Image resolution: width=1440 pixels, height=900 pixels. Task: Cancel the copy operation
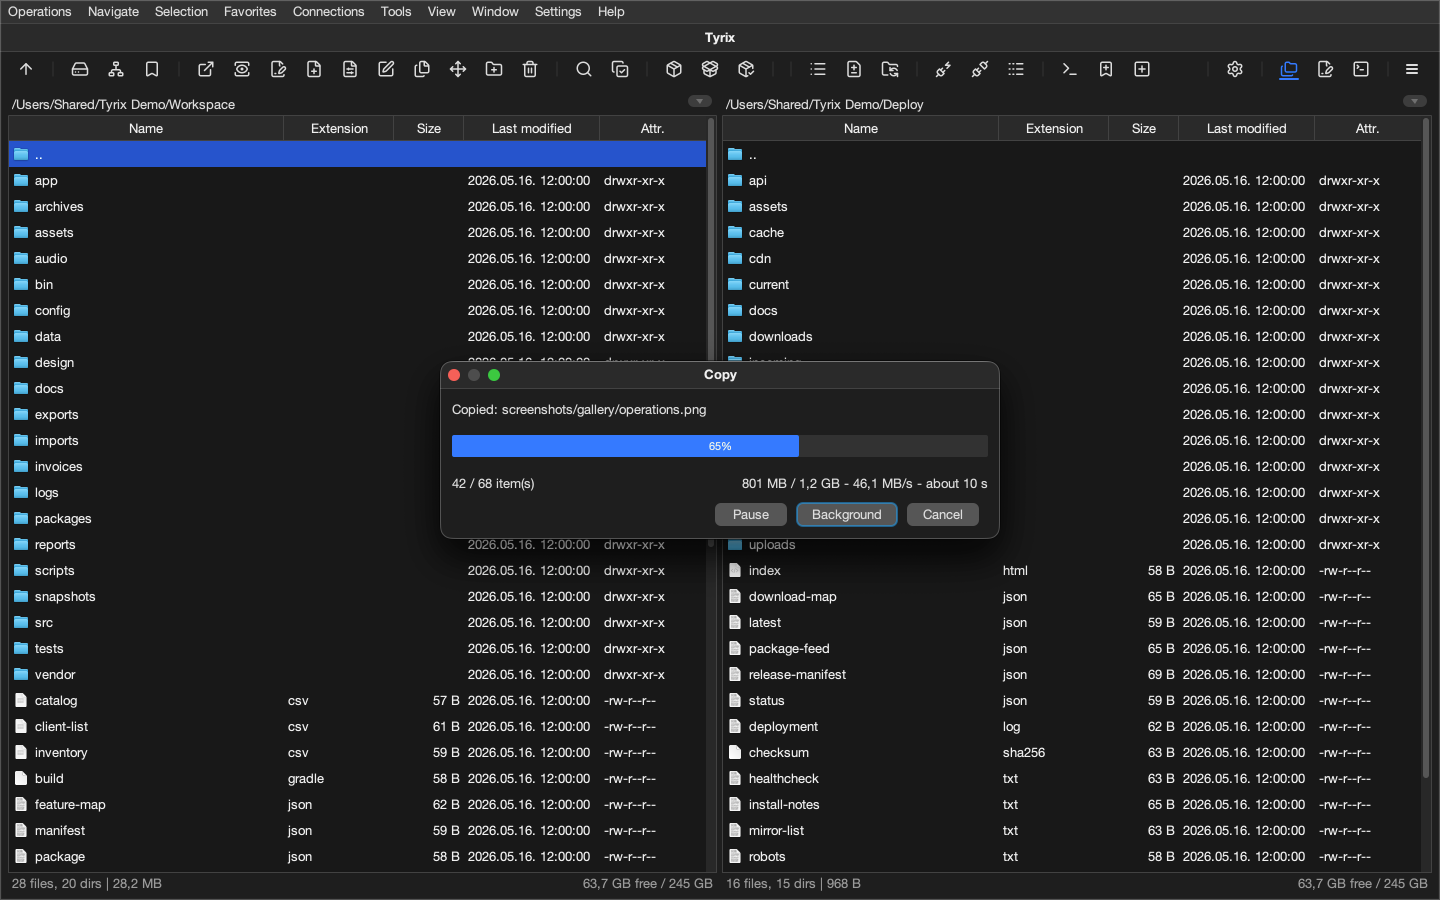click(943, 514)
